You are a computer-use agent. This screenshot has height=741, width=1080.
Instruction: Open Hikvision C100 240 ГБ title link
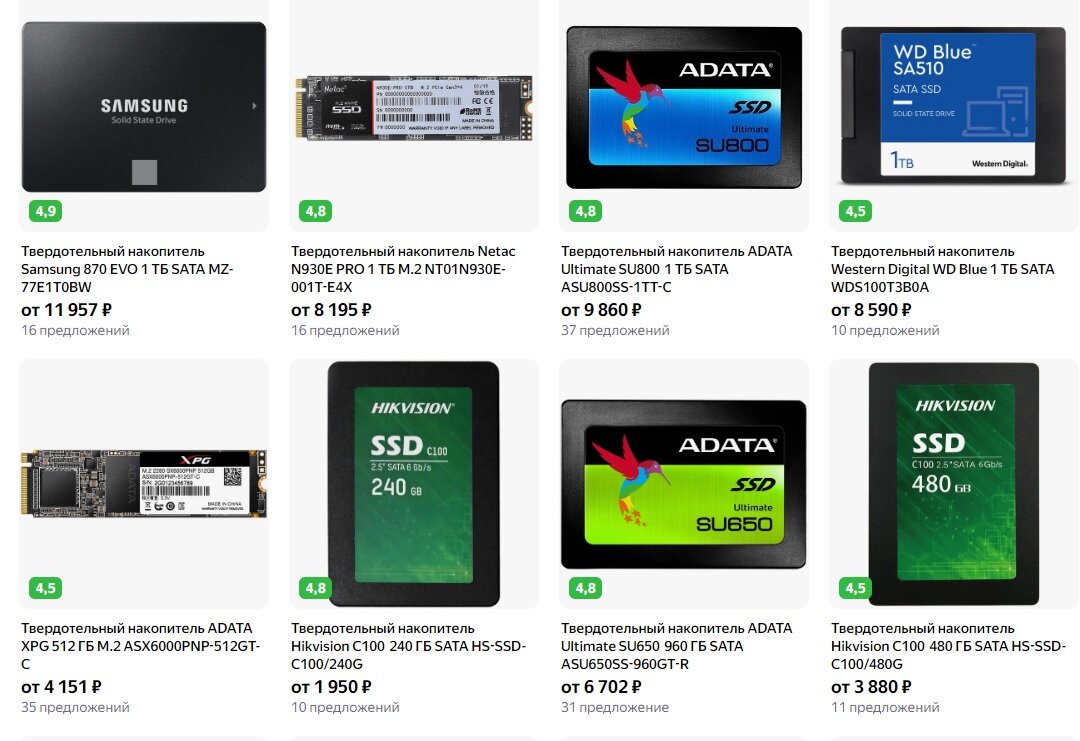pos(408,646)
